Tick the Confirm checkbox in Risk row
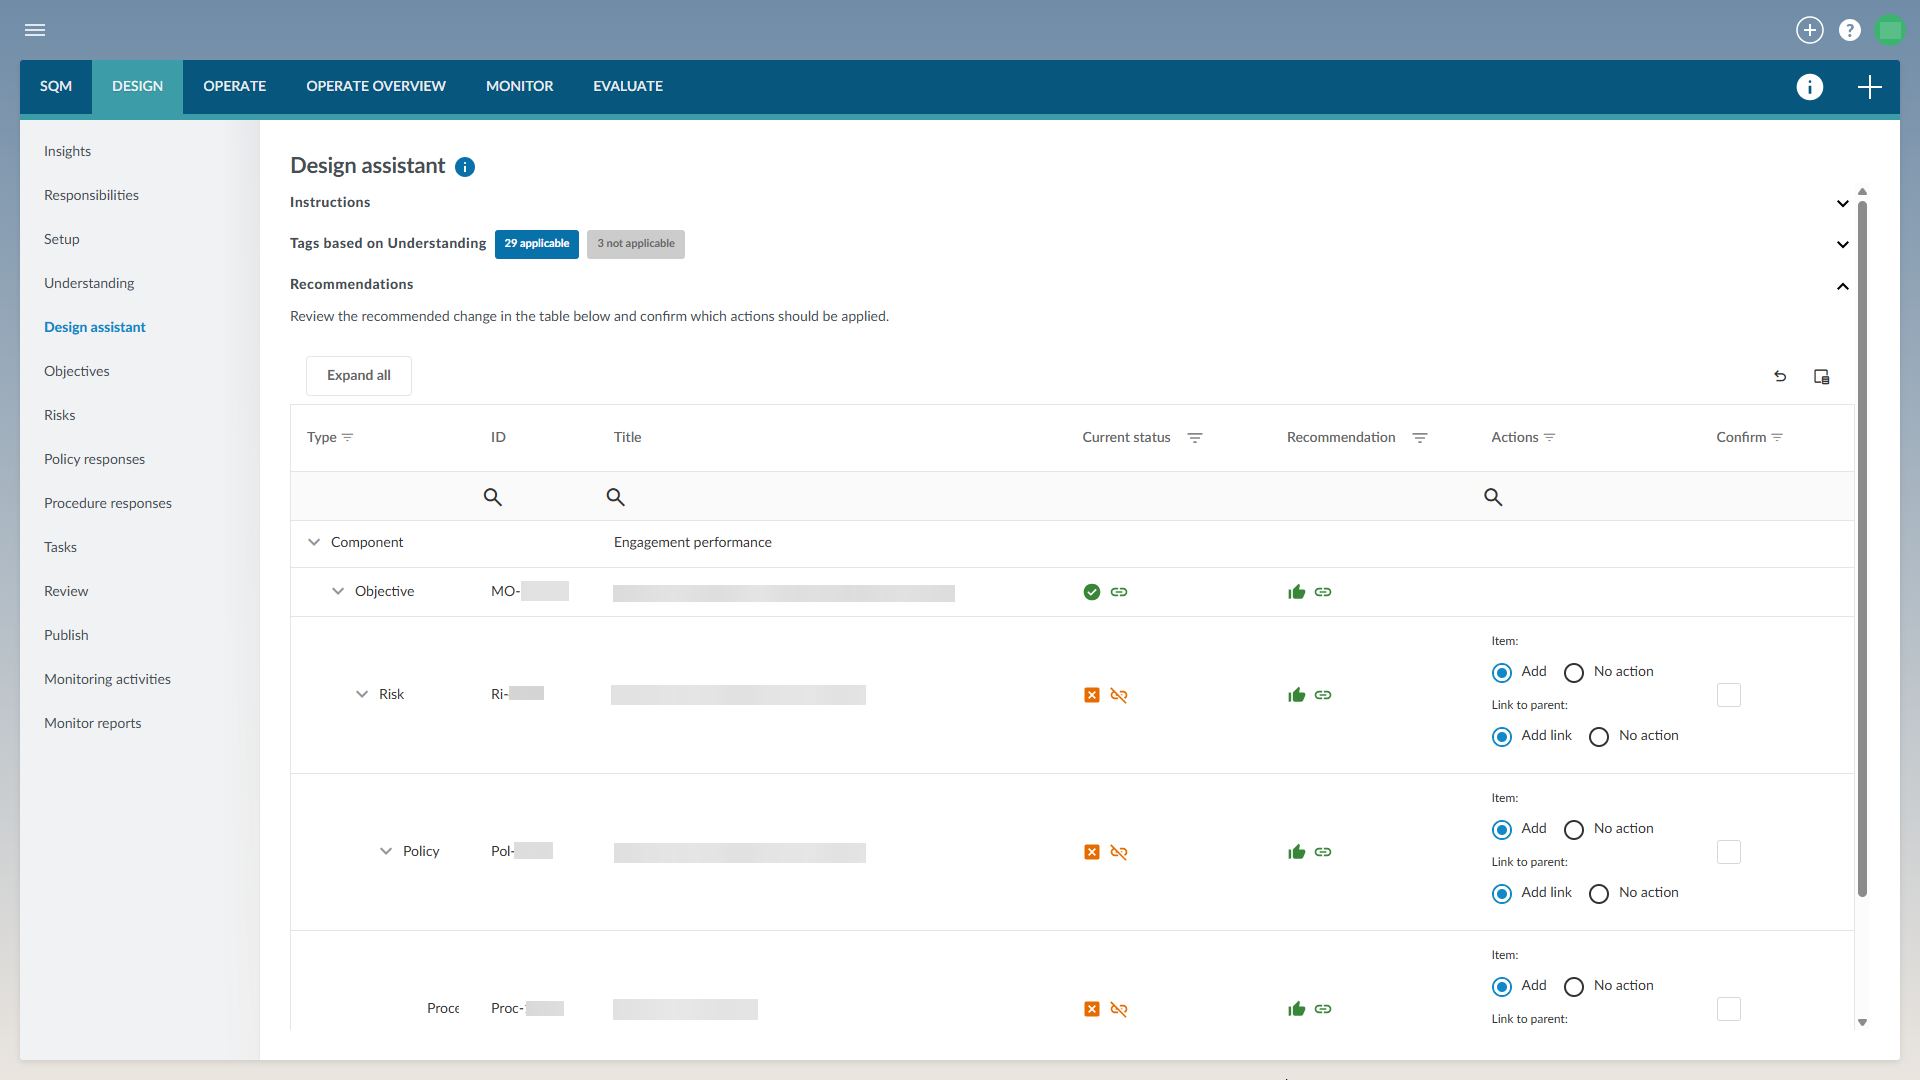Screen dimensions: 1920x1080 coord(1728,695)
